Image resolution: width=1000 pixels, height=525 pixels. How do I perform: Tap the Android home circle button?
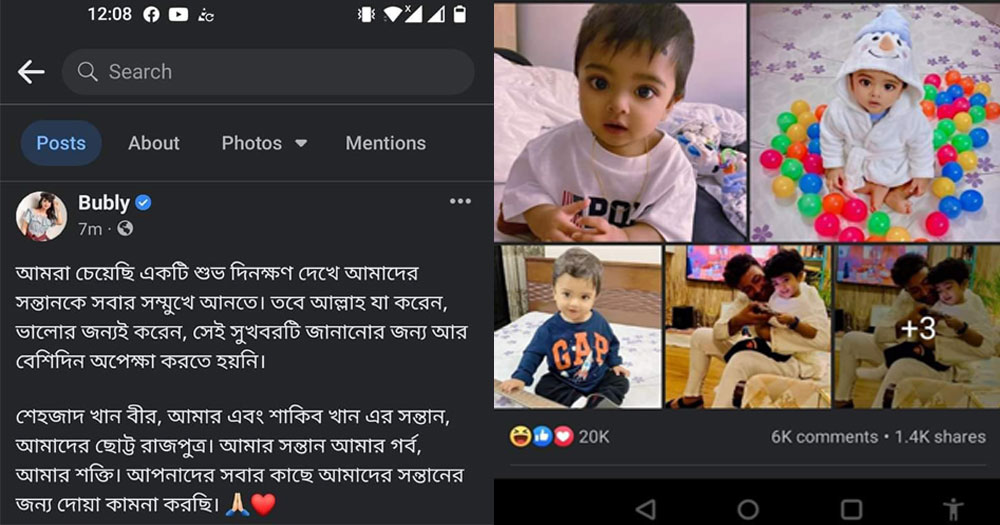click(747, 509)
